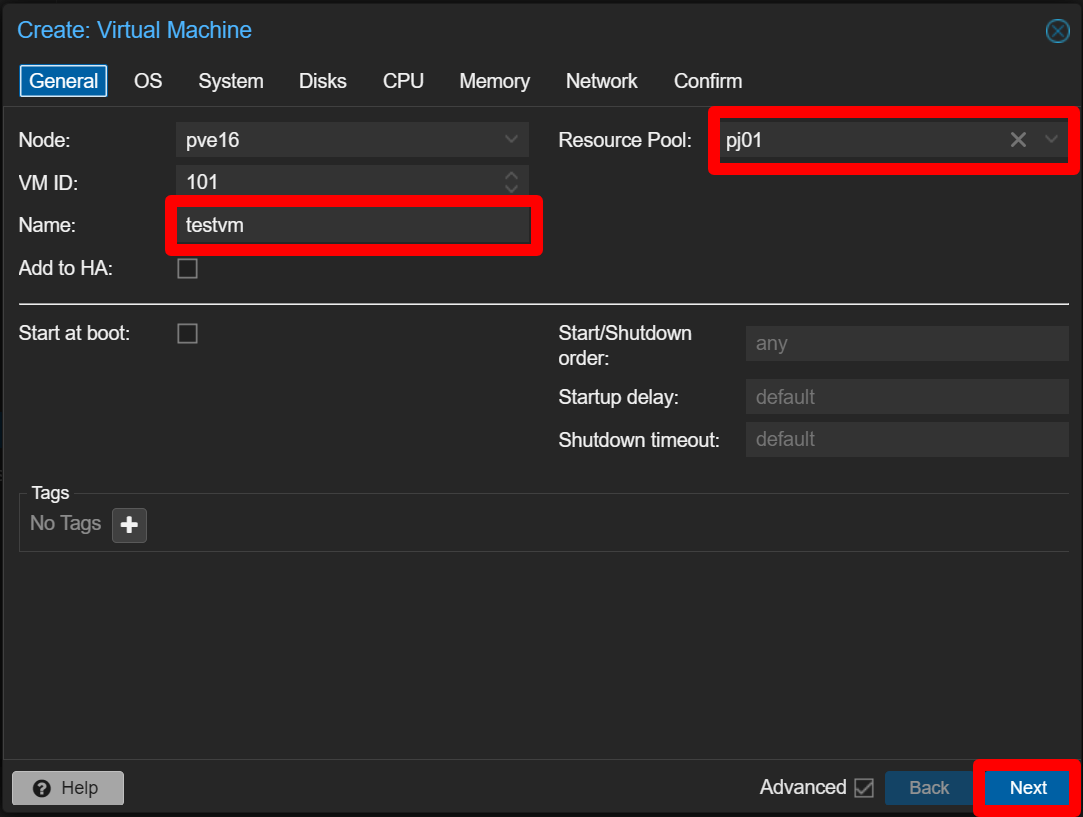Decrease VM ID with down arrow

[511, 188]
